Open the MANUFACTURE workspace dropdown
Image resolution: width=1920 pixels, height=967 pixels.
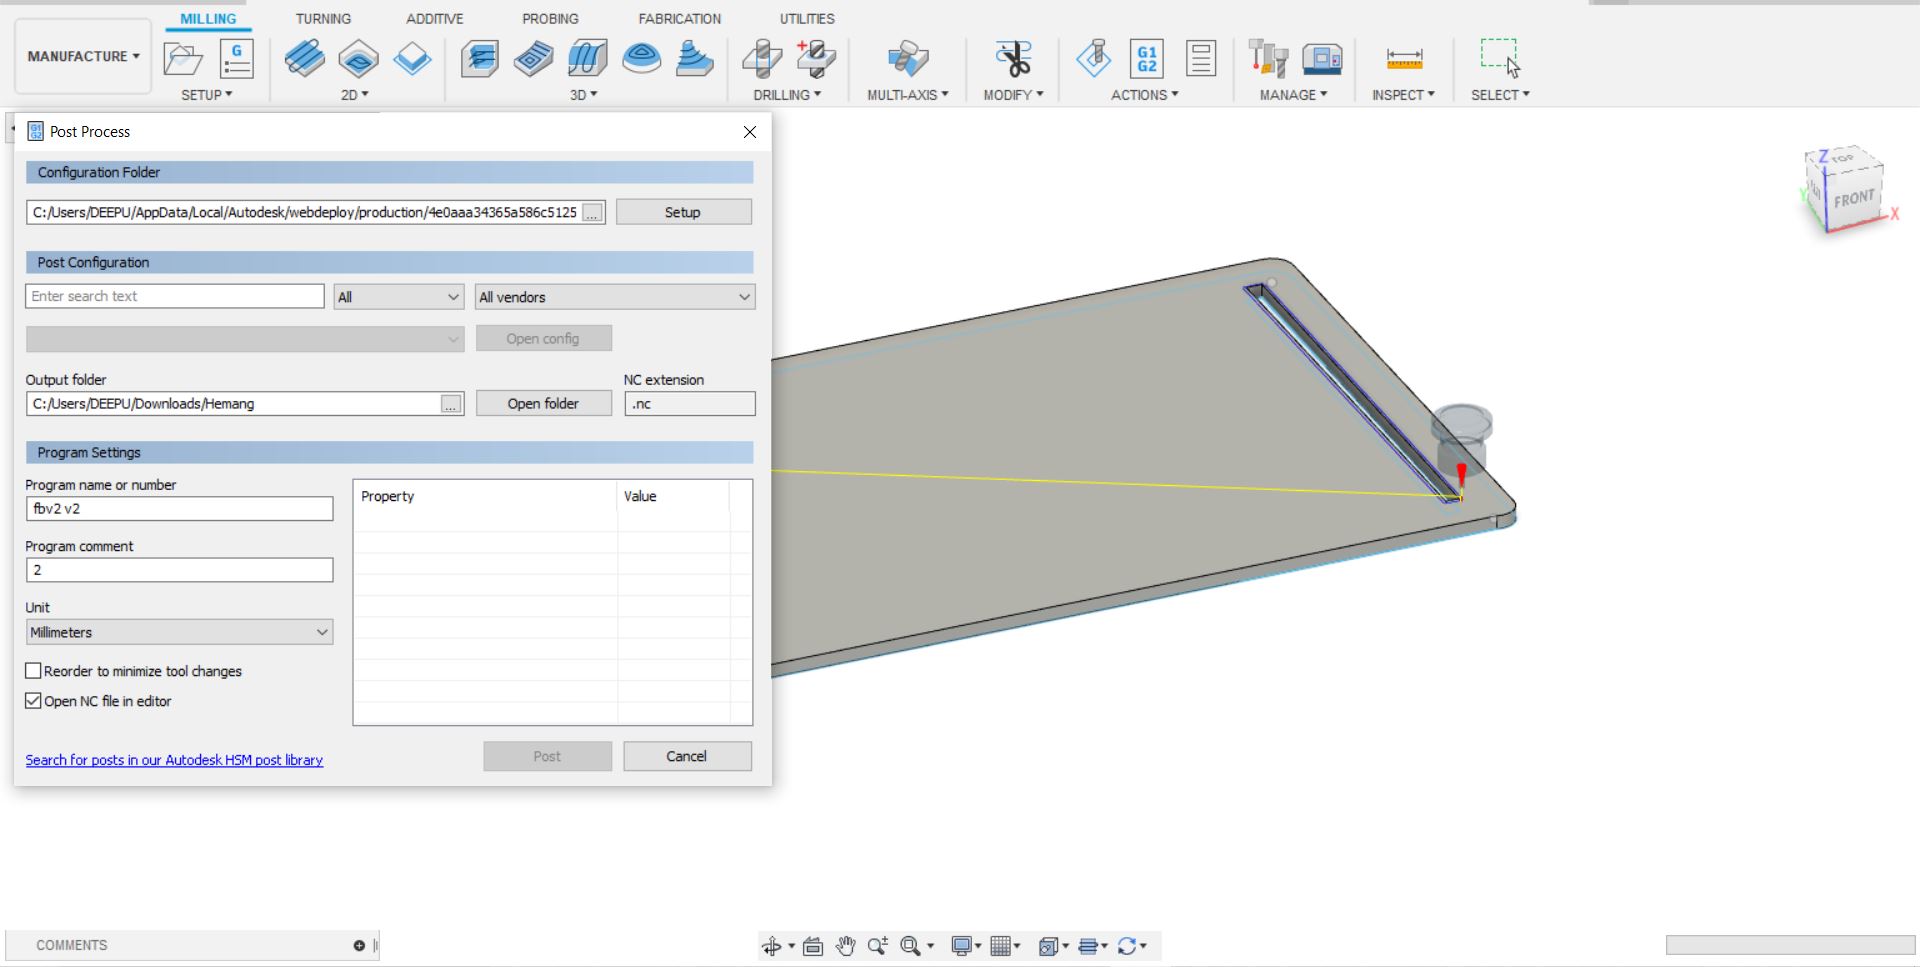click(x=83, y=56)
